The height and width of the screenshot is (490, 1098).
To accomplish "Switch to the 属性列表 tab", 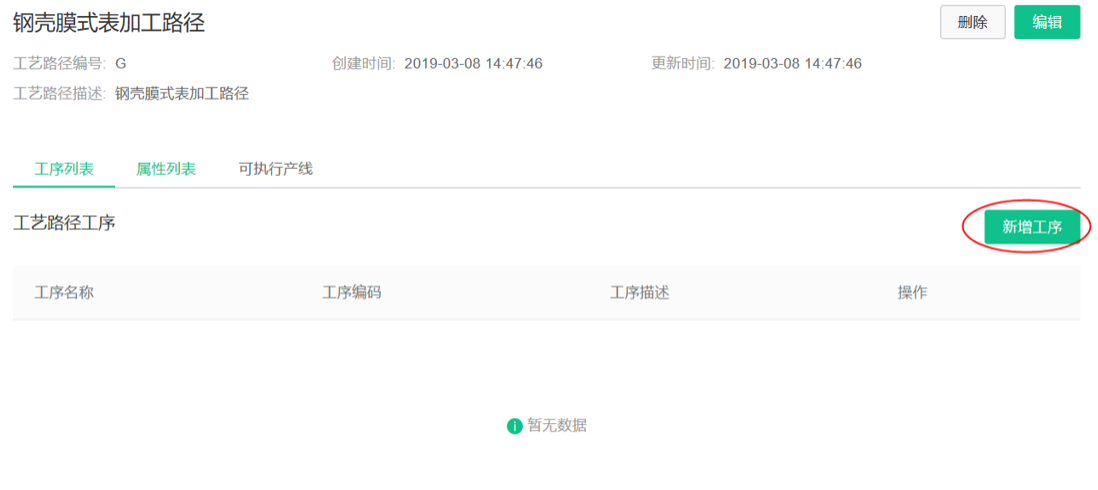I will click(166, 169).
